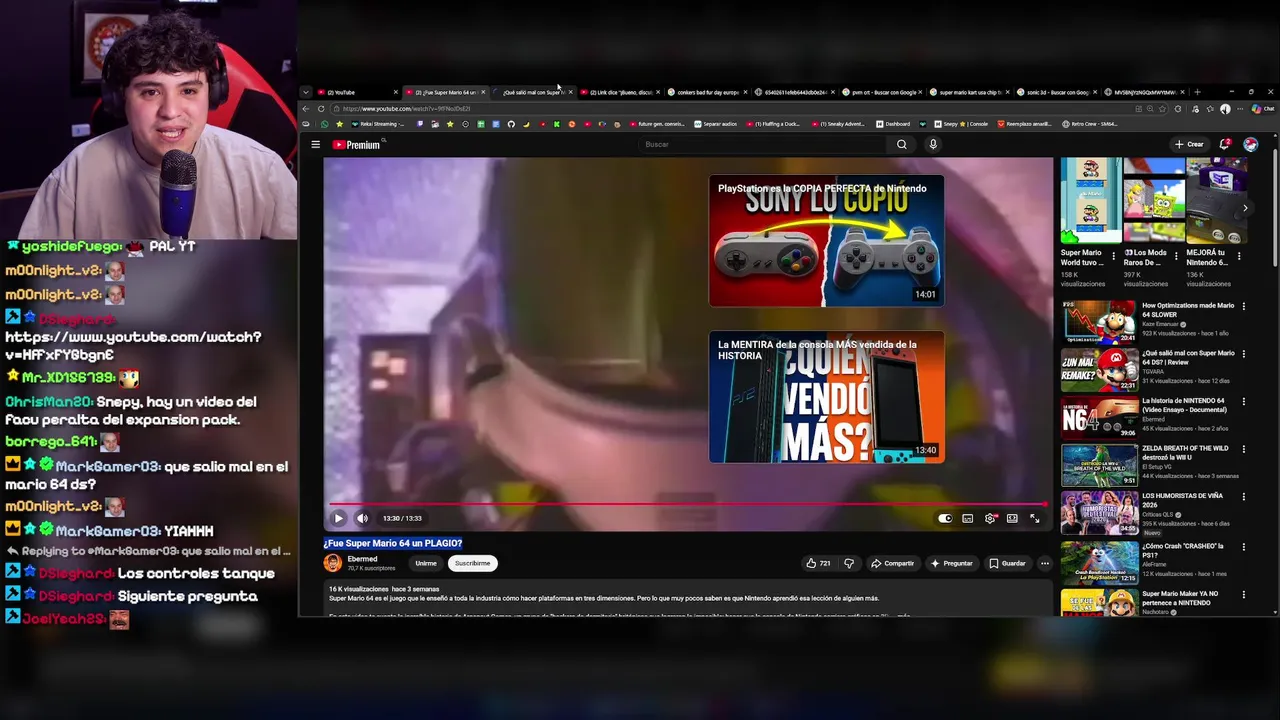Click the YouTube Buscar search field

pyautogui.click(x=762, y=144)
